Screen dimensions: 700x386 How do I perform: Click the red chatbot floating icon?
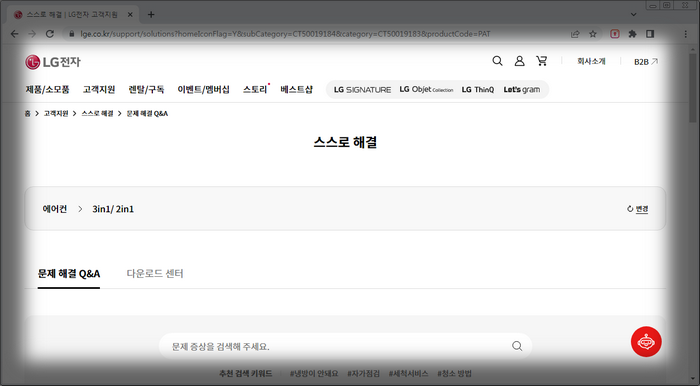pyautogui.click(x=646, y=342)
